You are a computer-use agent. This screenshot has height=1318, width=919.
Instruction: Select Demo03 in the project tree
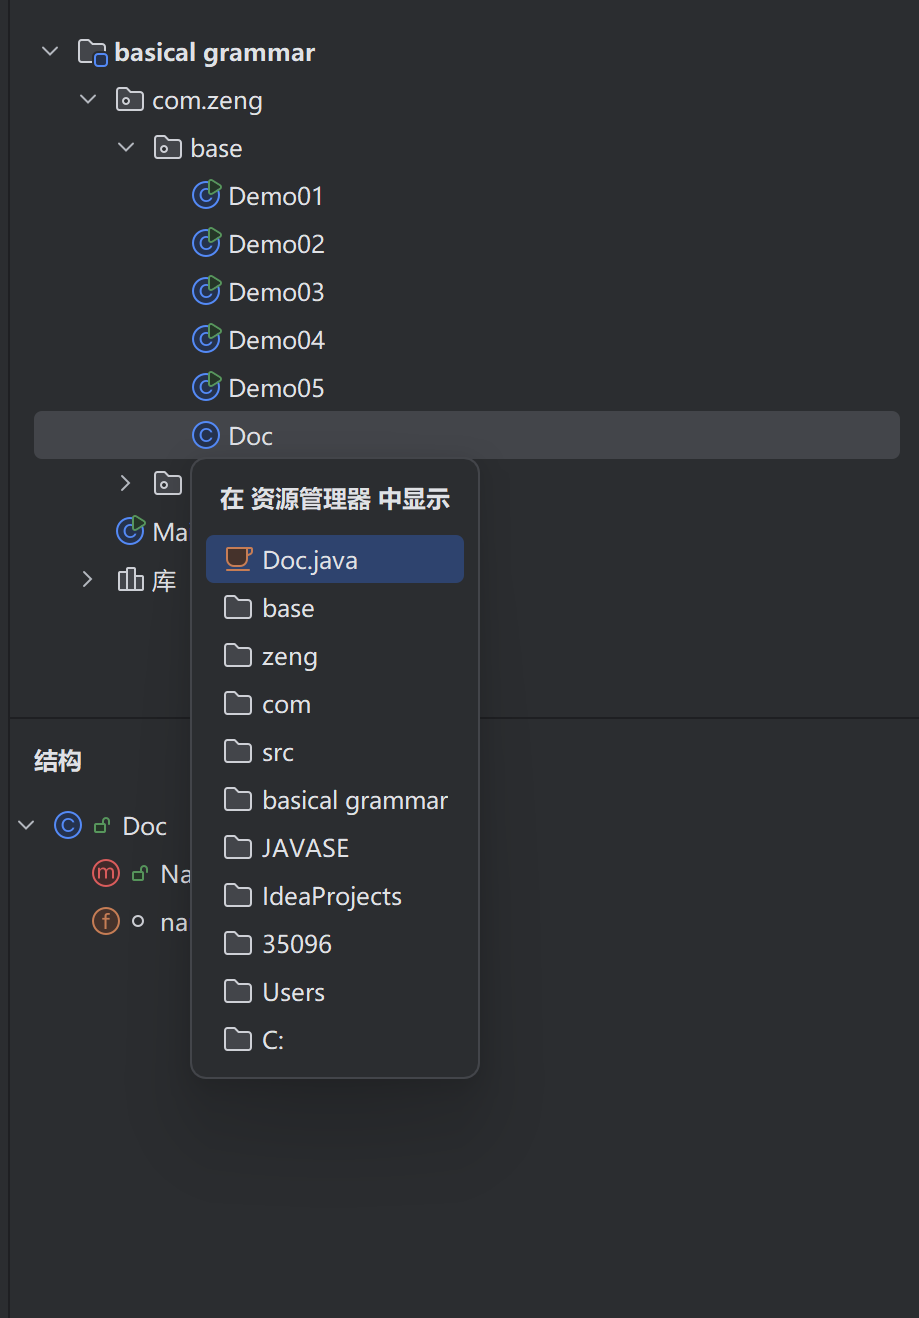click(x=275, y=291)
